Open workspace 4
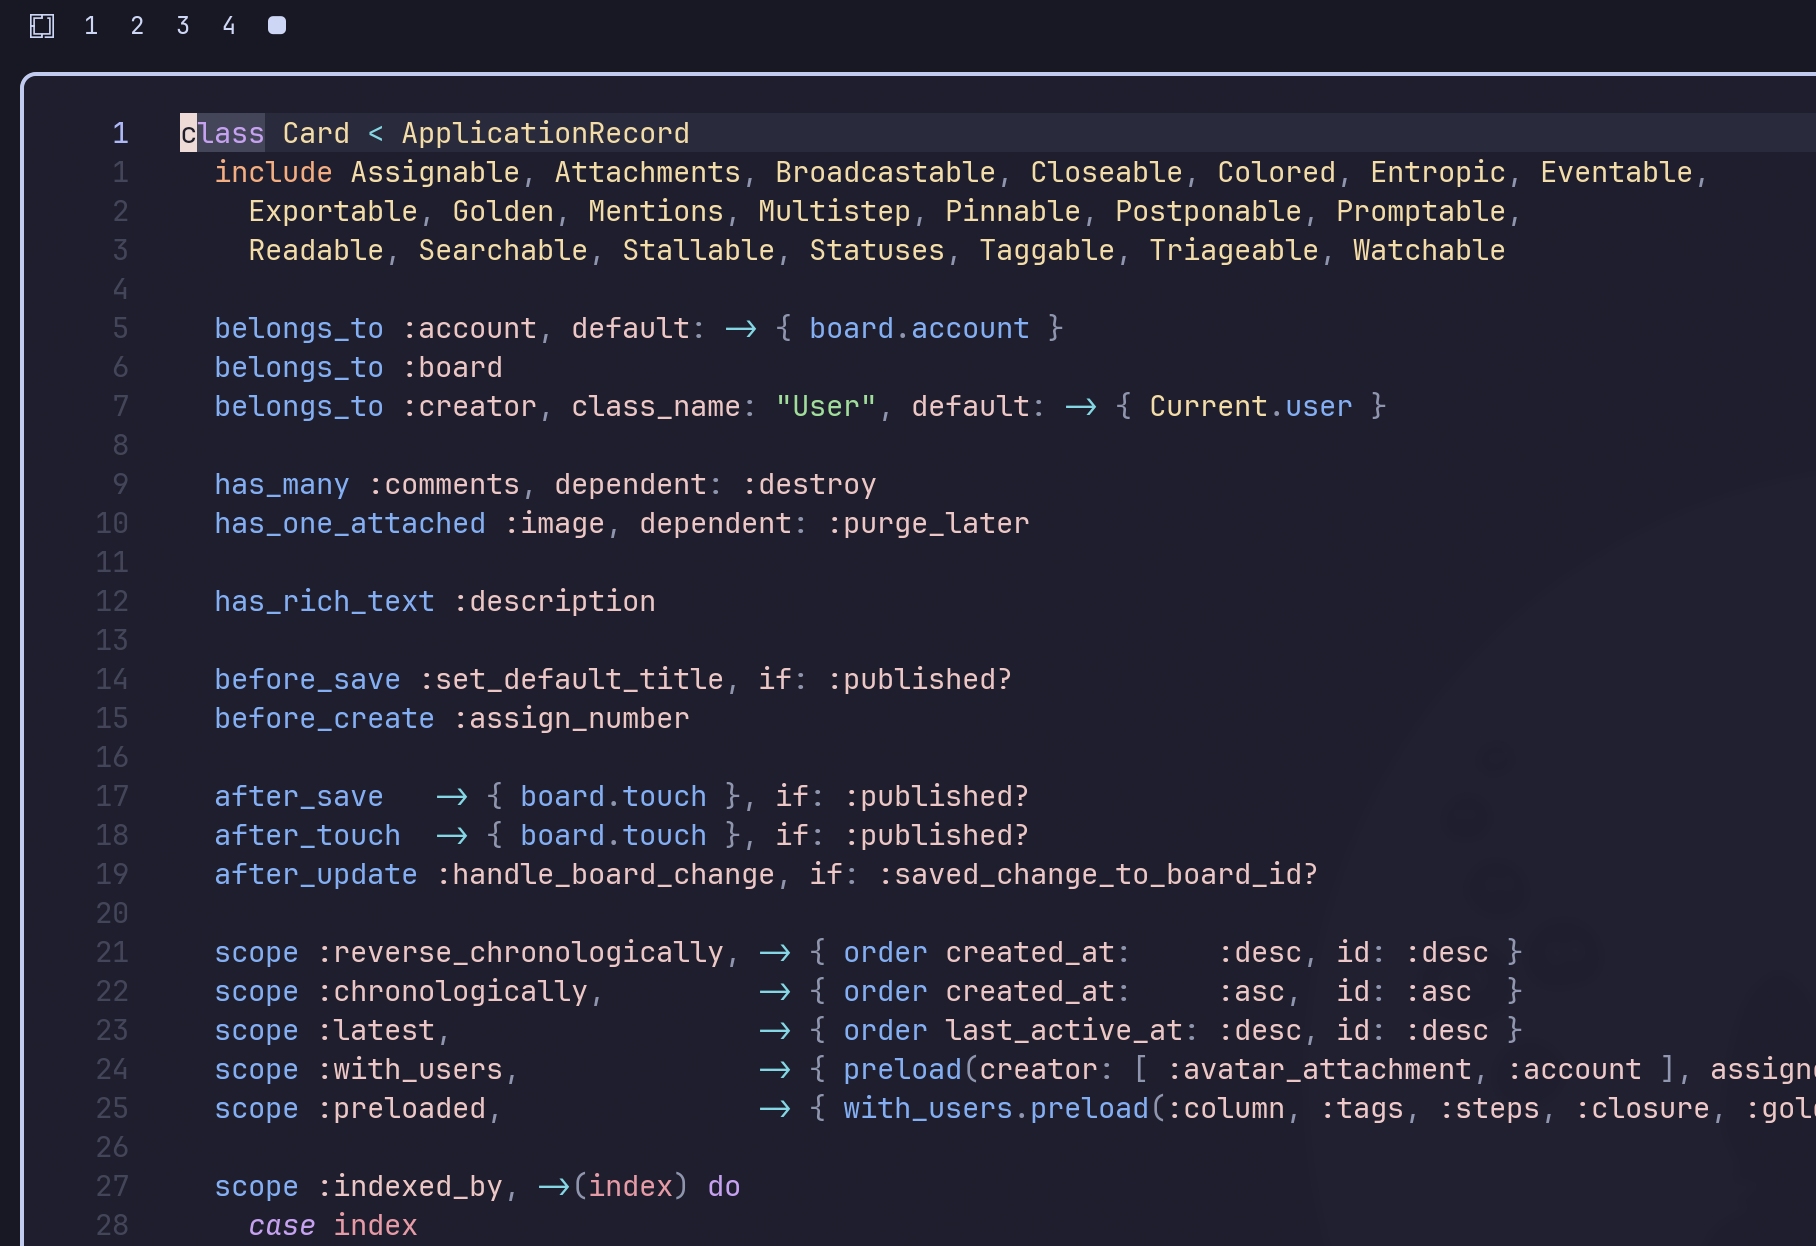The height and width of the screenshot is (1246, 1816). pyautogui.click(x=229, y=26)
